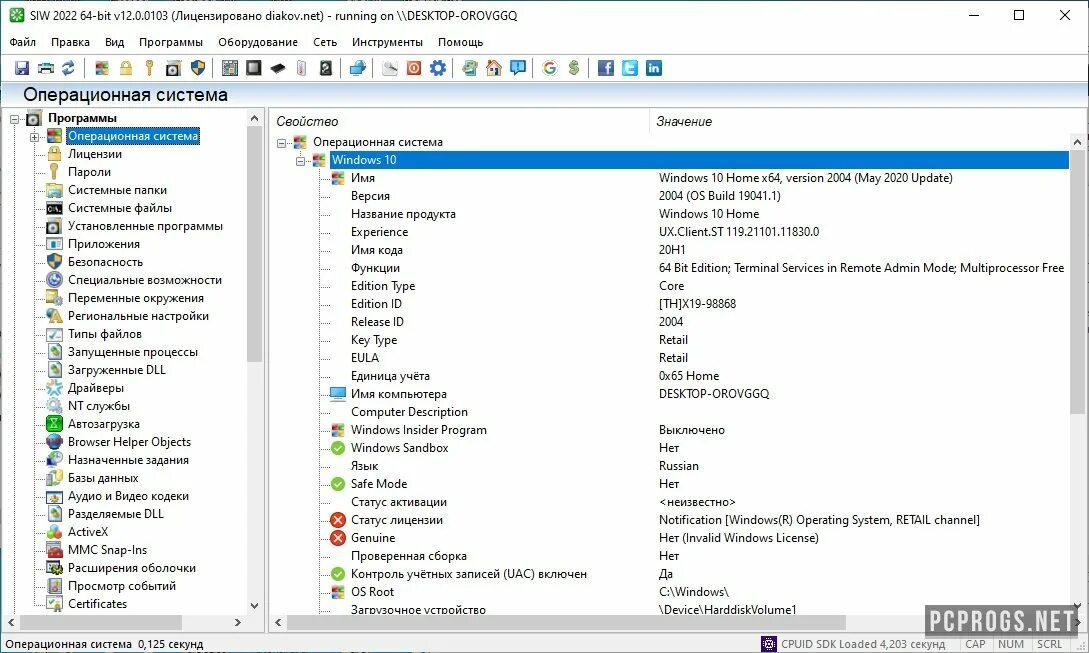
Task: Click the magnifier tools toolbar icon
Action: point(390,68)
